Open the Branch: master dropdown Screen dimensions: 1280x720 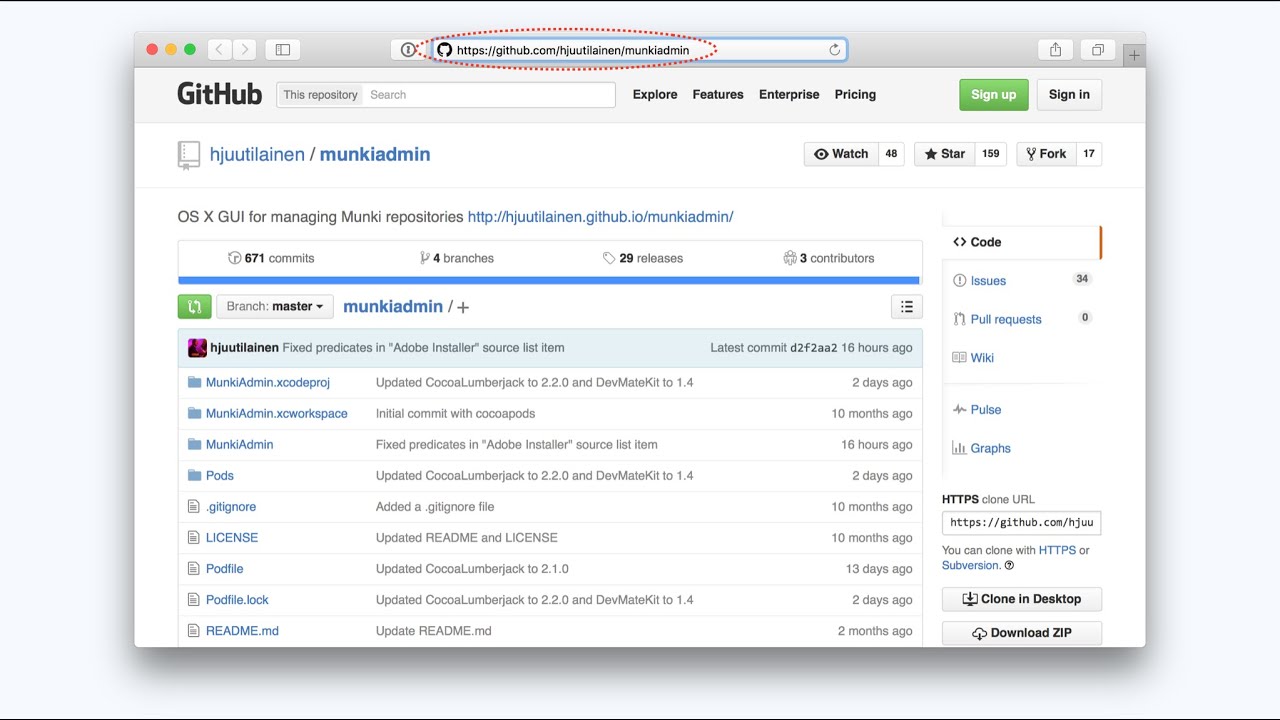coord(275,306)
